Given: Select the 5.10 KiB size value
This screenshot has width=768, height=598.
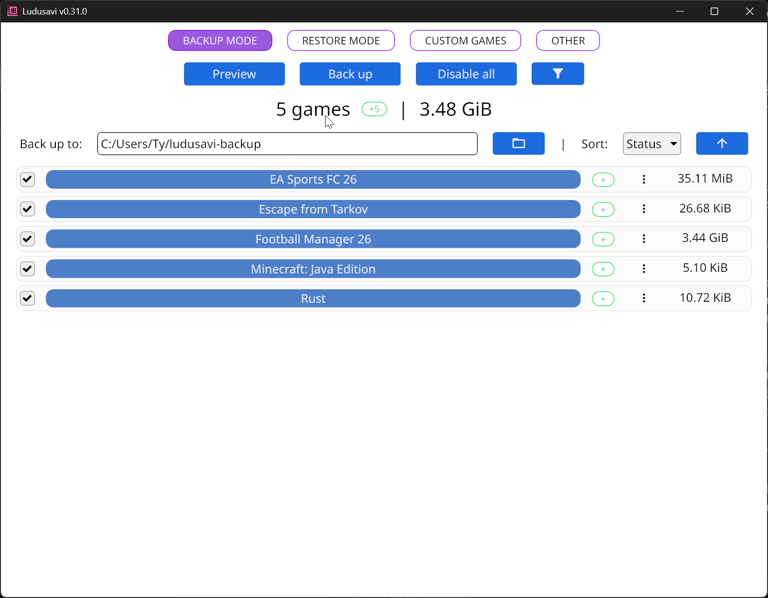Looking at the screenshot, I should pyautogui.click(x=705, y=268).
